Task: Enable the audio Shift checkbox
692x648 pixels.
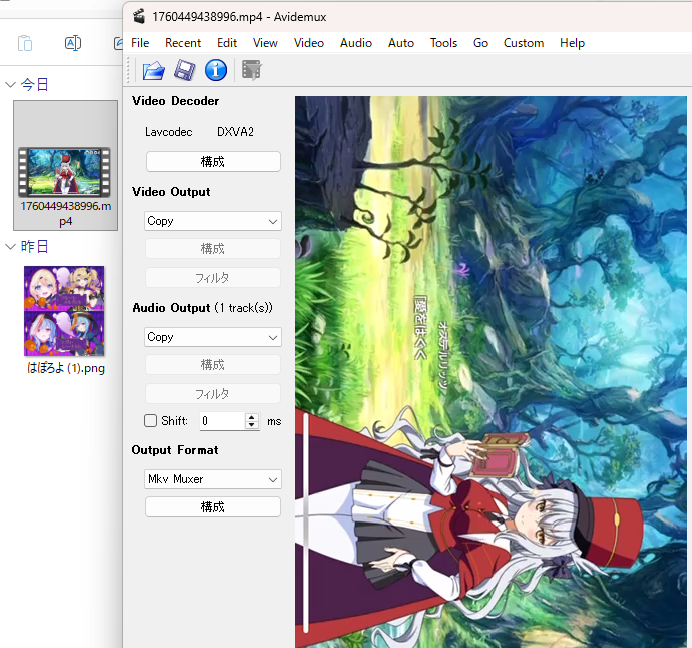Action: coord(151,421)
